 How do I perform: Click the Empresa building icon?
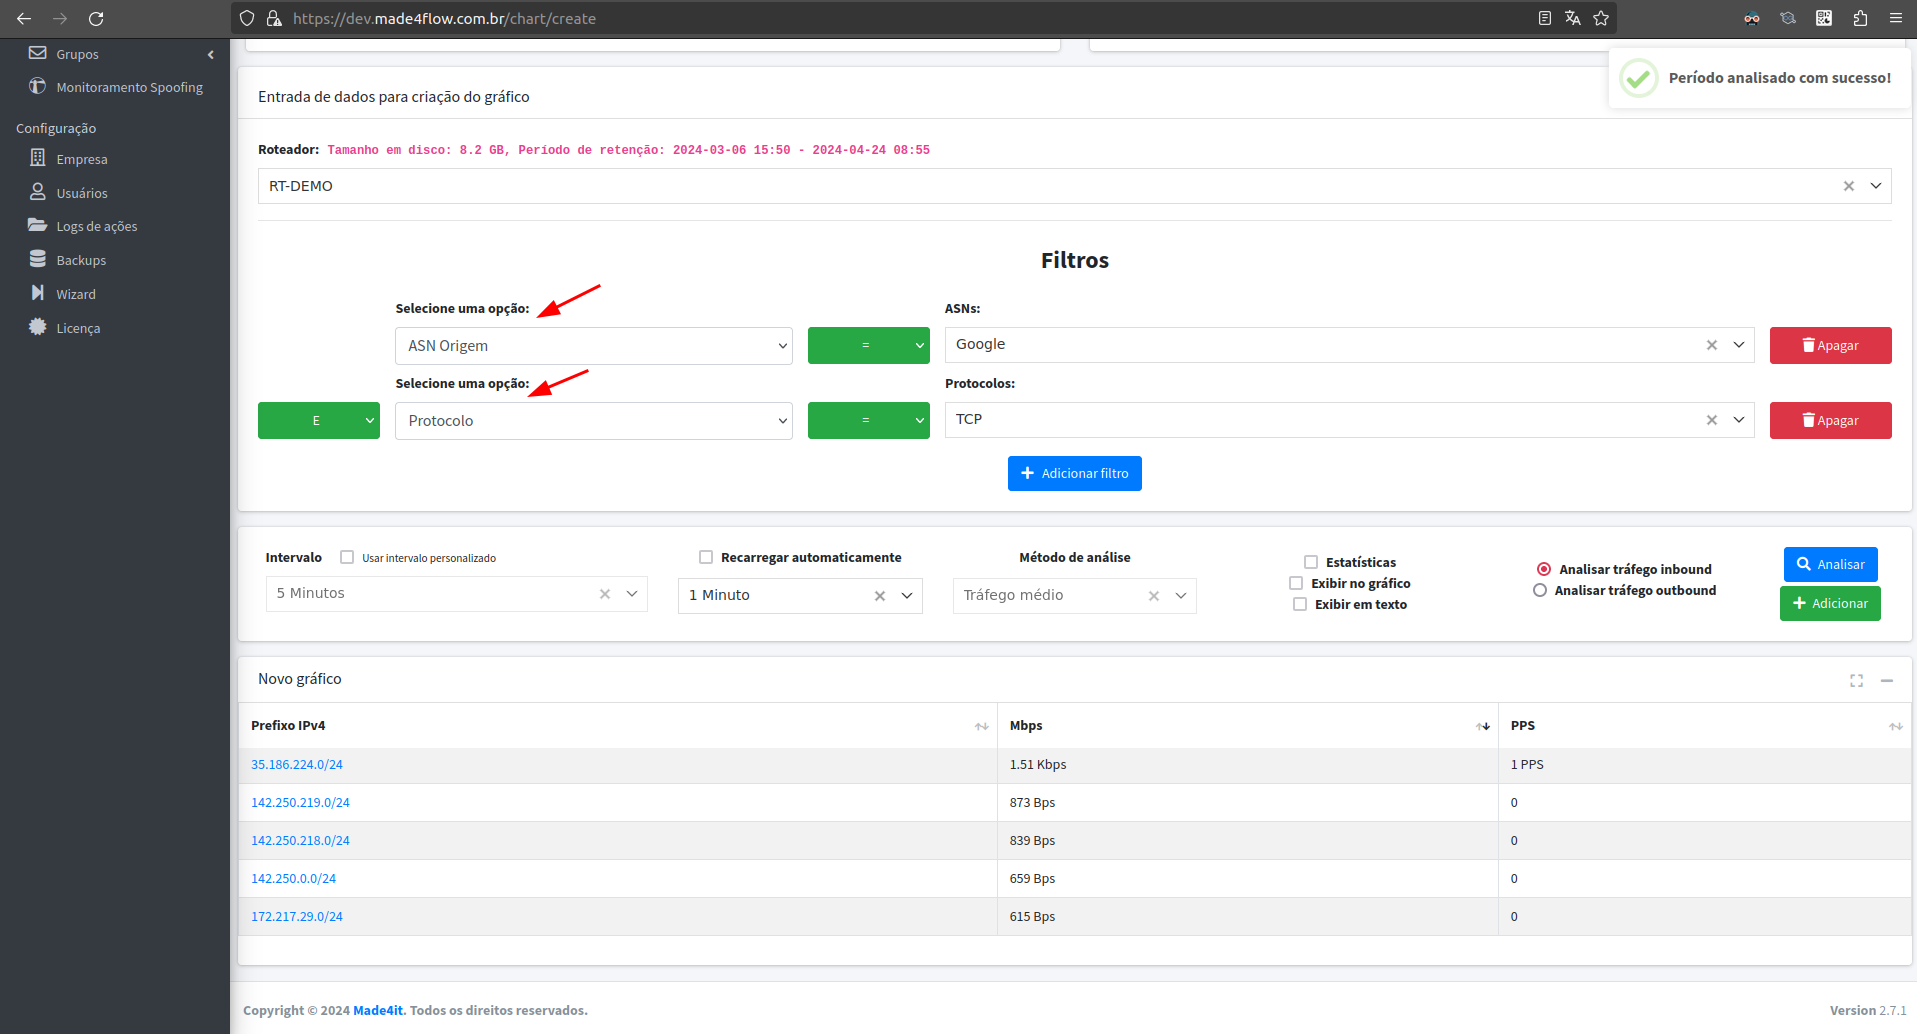click(x=38, y=158)
